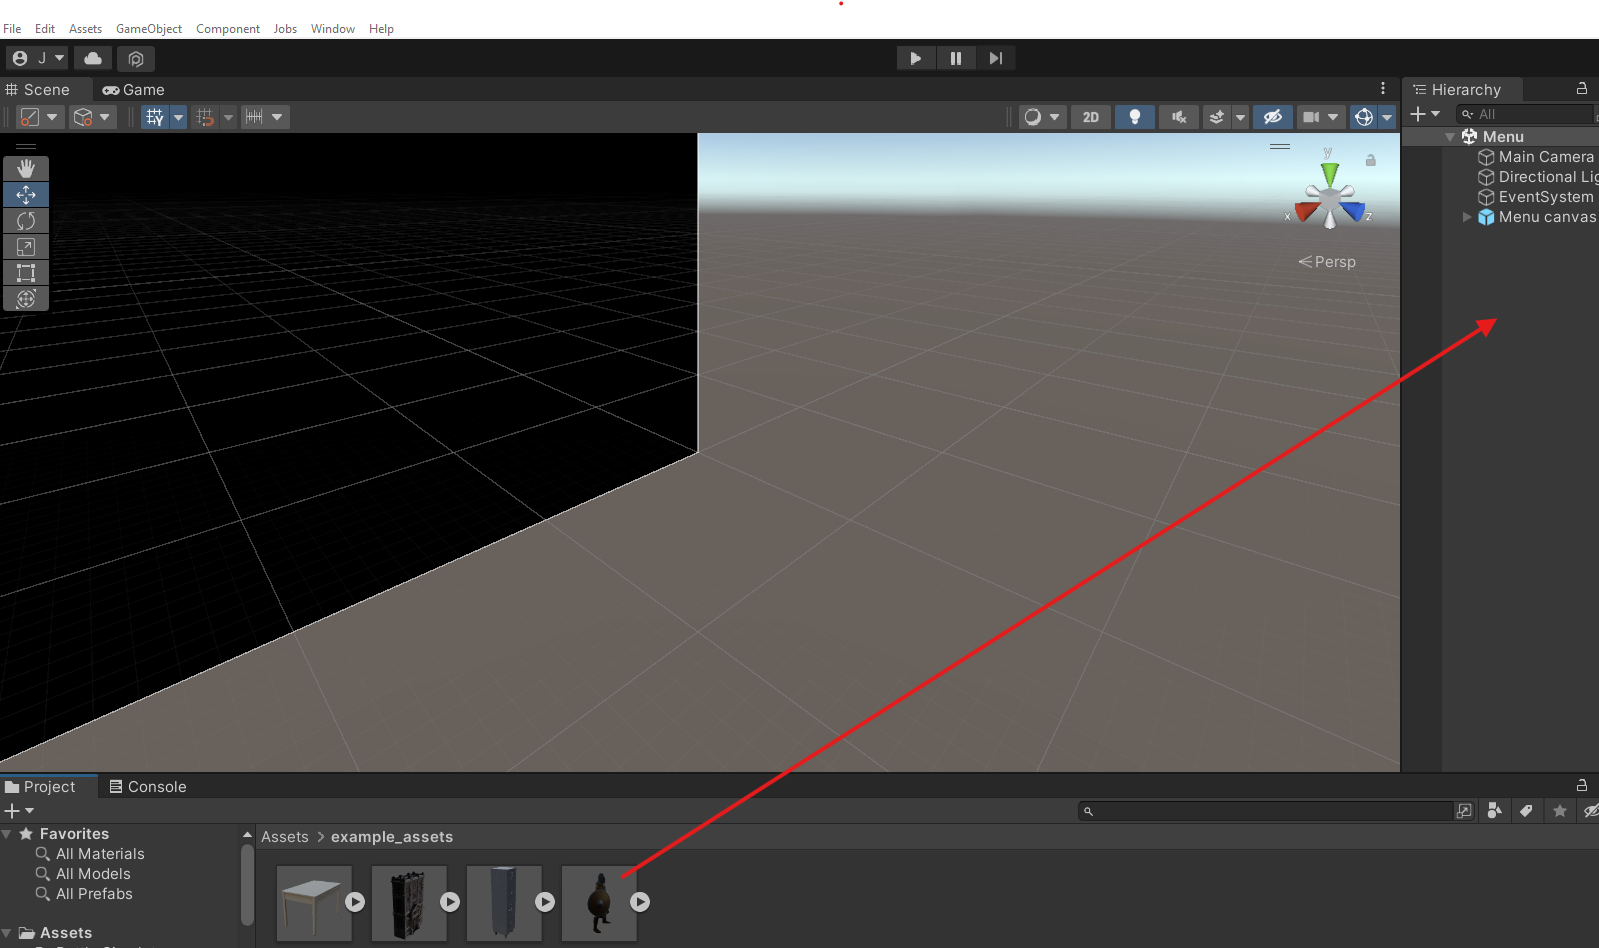Click the handle rotation global/local icon
The height and width of the screenshot is (948, 1599).
tap(84, 117)
